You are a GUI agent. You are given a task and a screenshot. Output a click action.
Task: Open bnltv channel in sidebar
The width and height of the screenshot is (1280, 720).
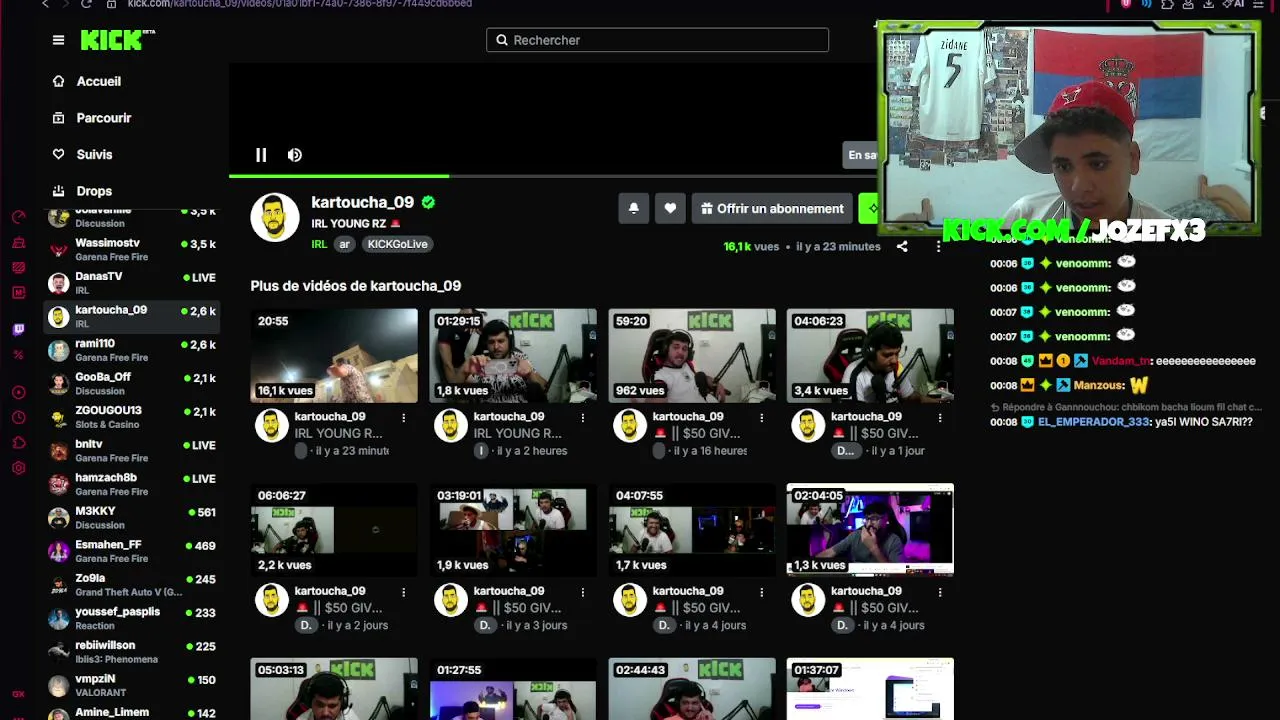[133, 450]
